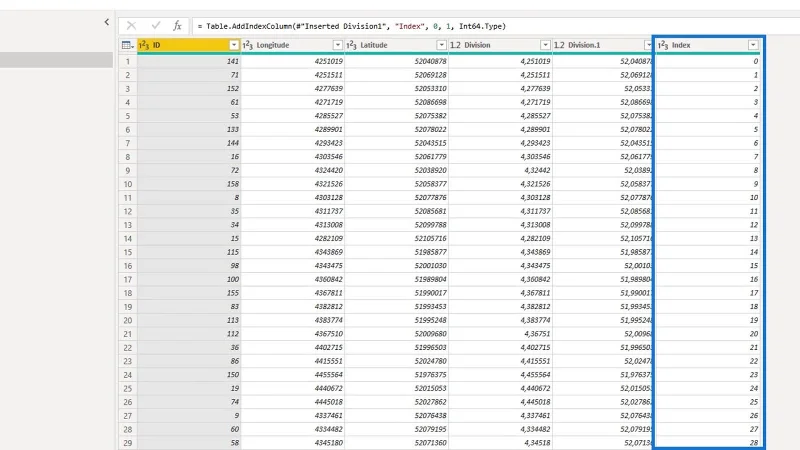
Task: Select the Latitude column header
Action: pyautogui.click(x=396, y=45)
